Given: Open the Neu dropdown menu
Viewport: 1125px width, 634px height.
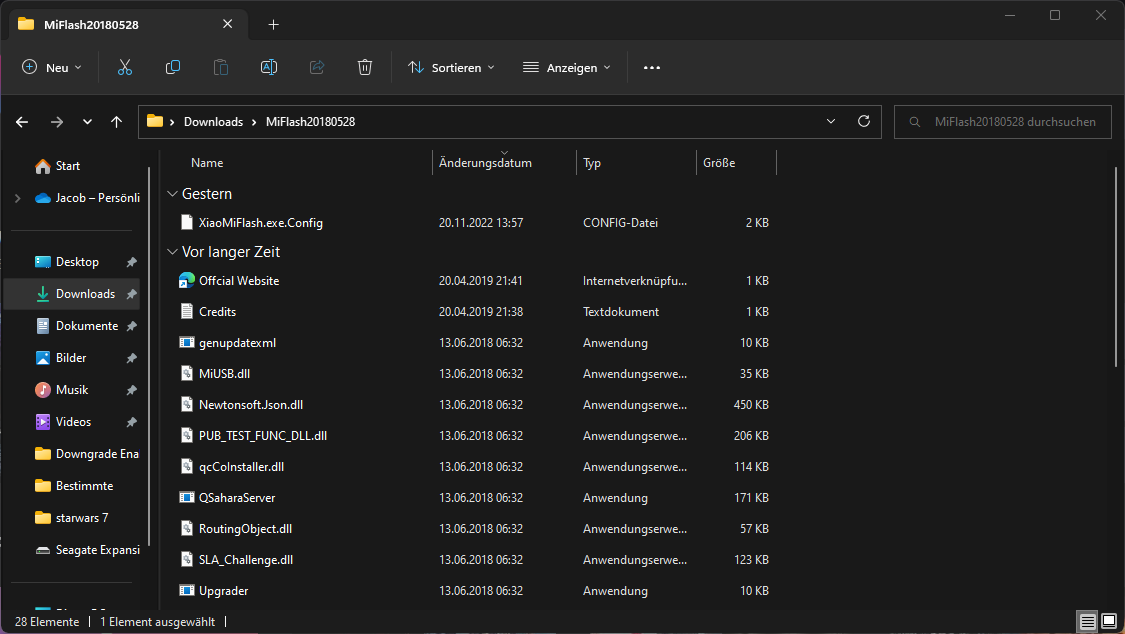Looking at the screenshot, I should pos(52,67).
